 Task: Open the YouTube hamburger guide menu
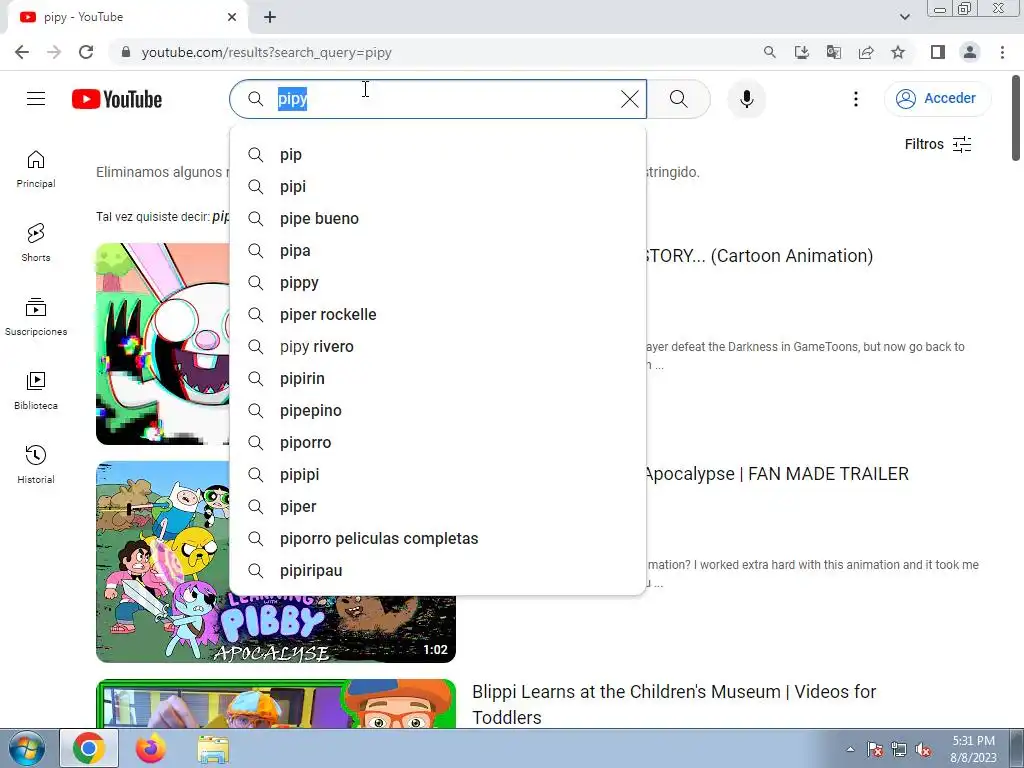pos(36,99)
